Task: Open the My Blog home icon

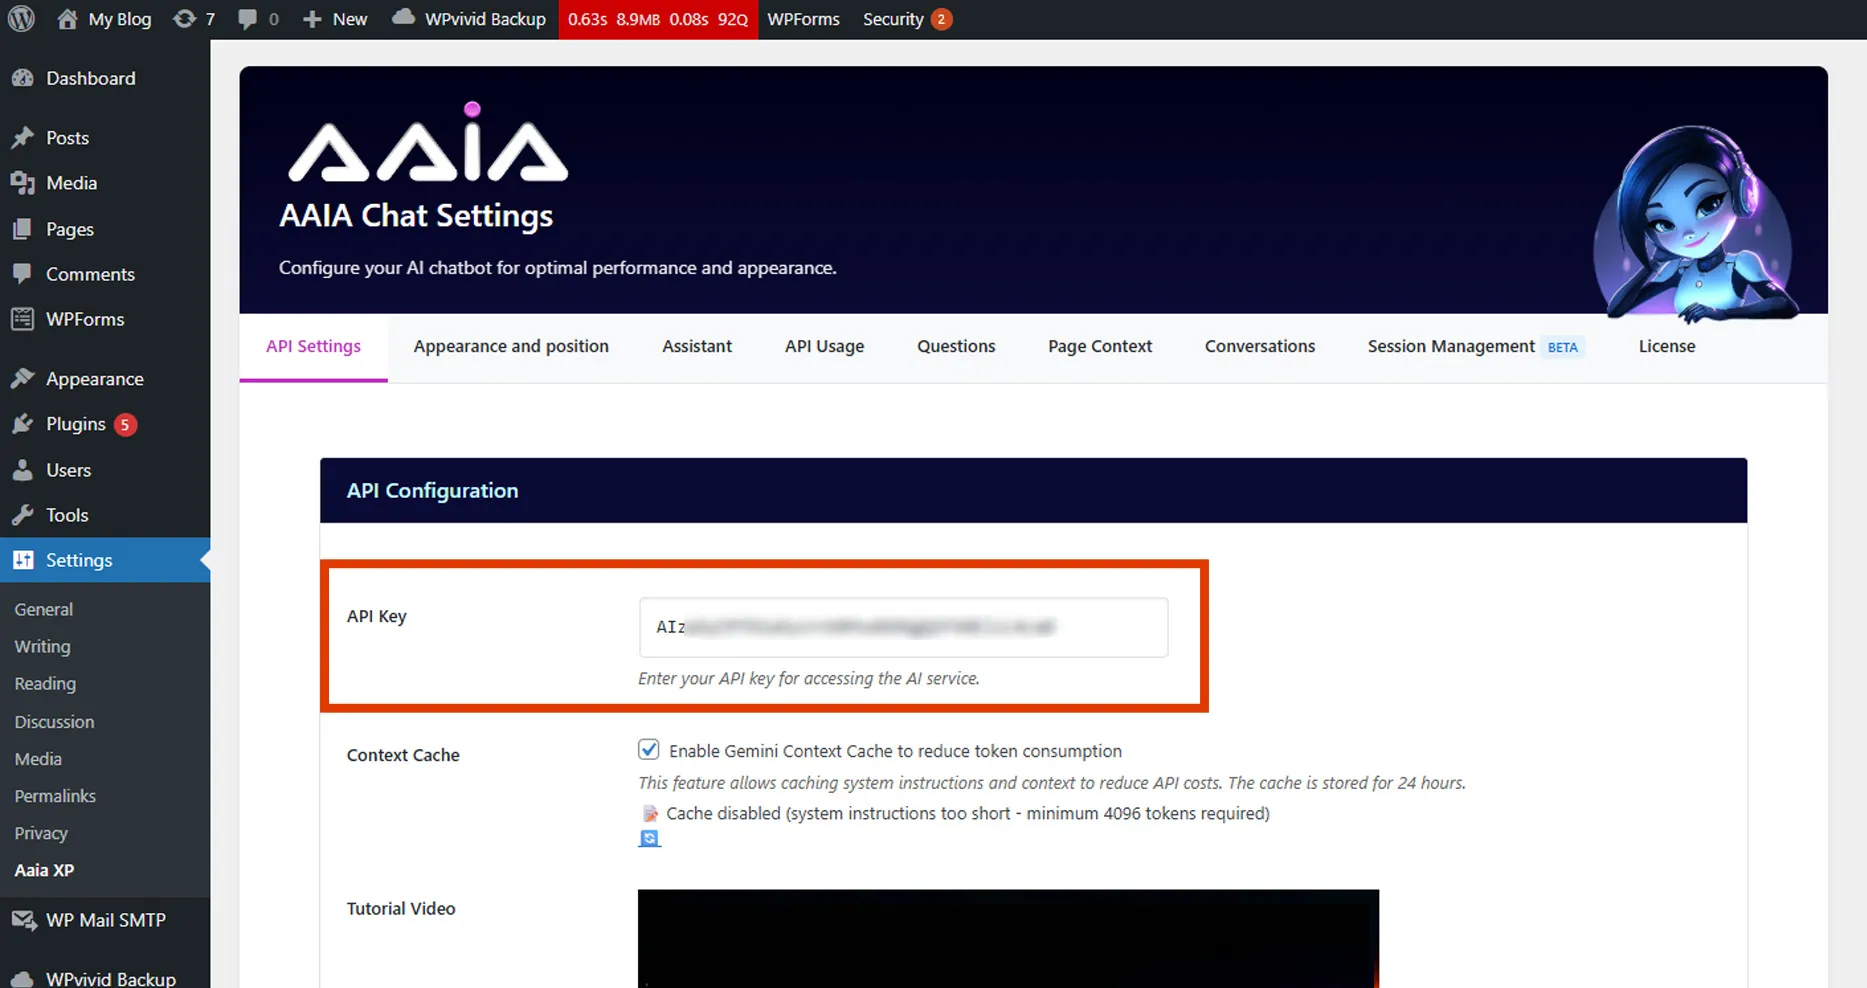Action: 67,19
